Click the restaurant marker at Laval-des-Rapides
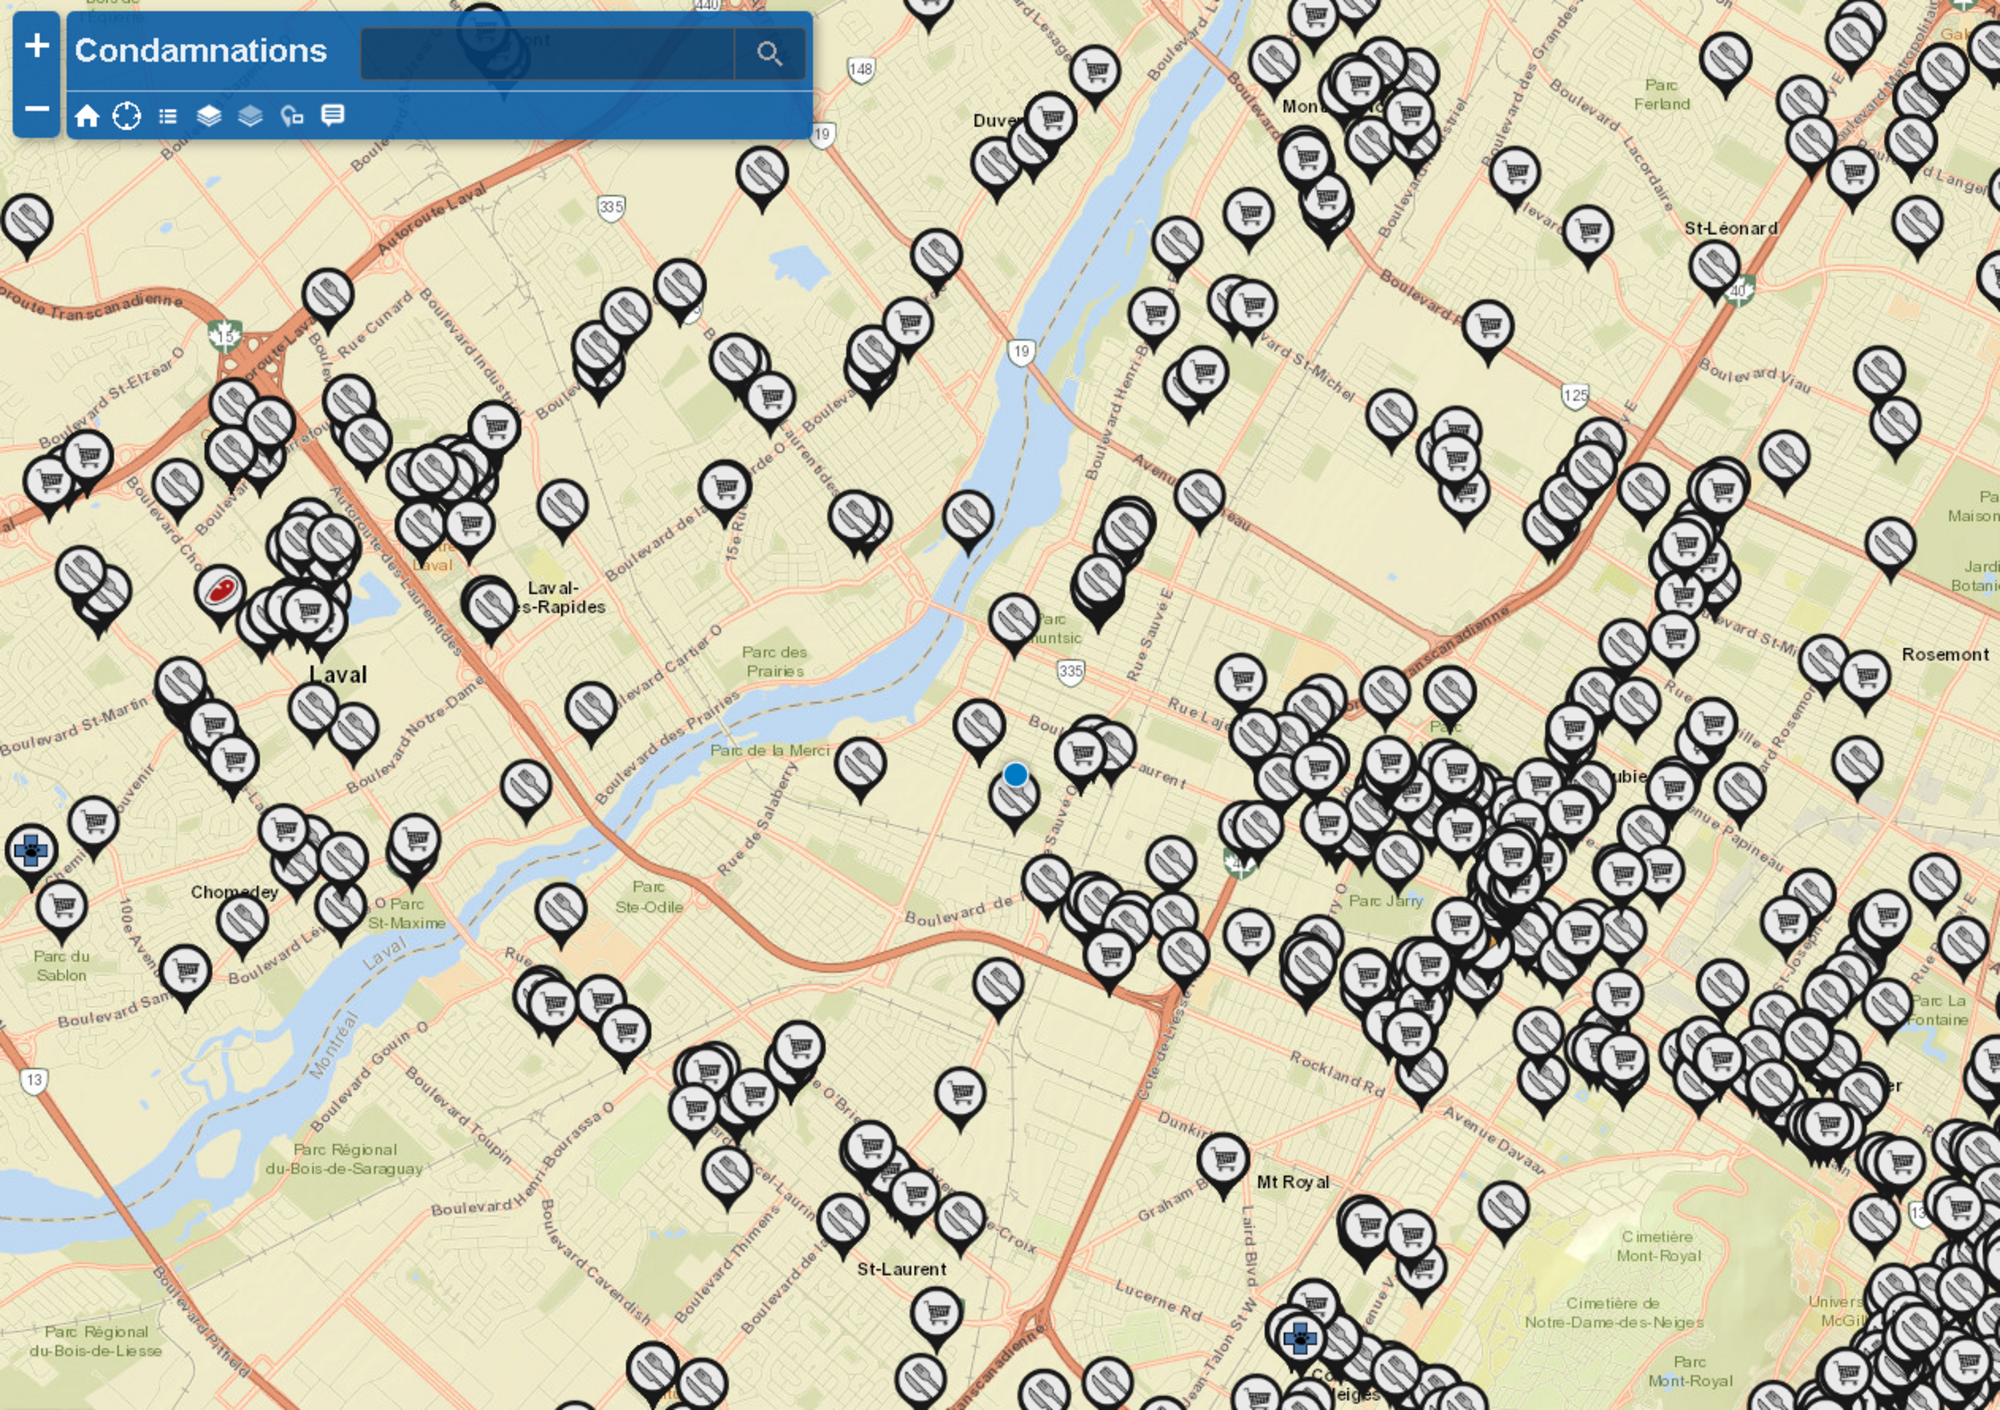 (x=489, y=604)
